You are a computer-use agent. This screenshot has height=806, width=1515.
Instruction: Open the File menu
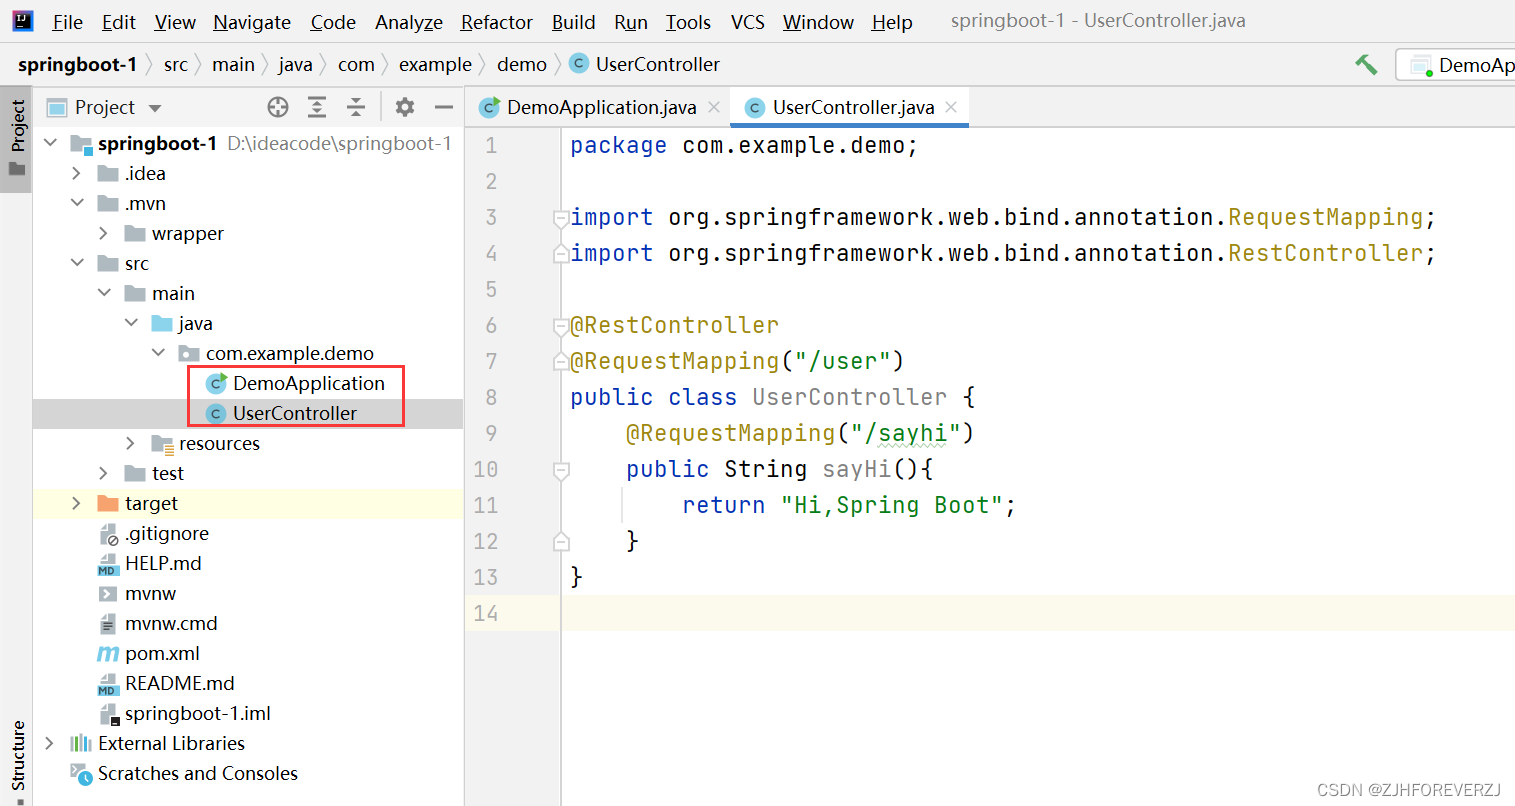tap(68, 22)
